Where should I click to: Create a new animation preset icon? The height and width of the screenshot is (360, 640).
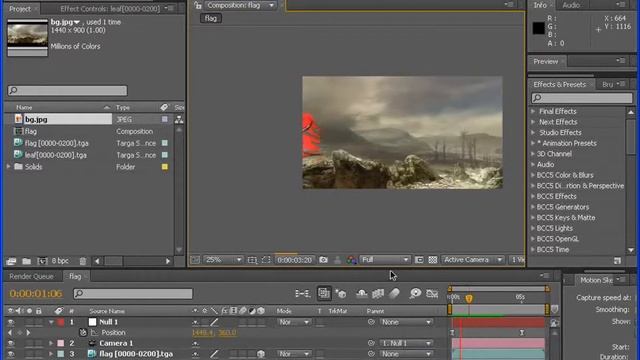[x=617, y=260]
